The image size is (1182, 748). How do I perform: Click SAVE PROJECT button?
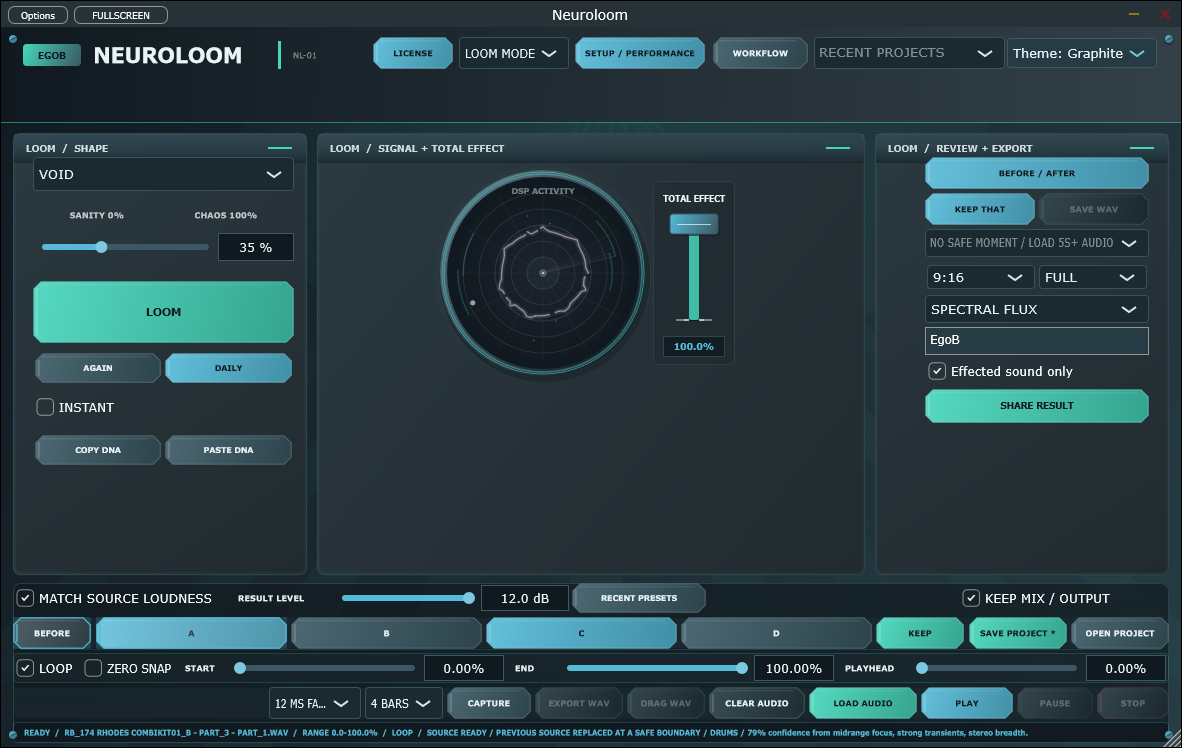(1018, 633)
